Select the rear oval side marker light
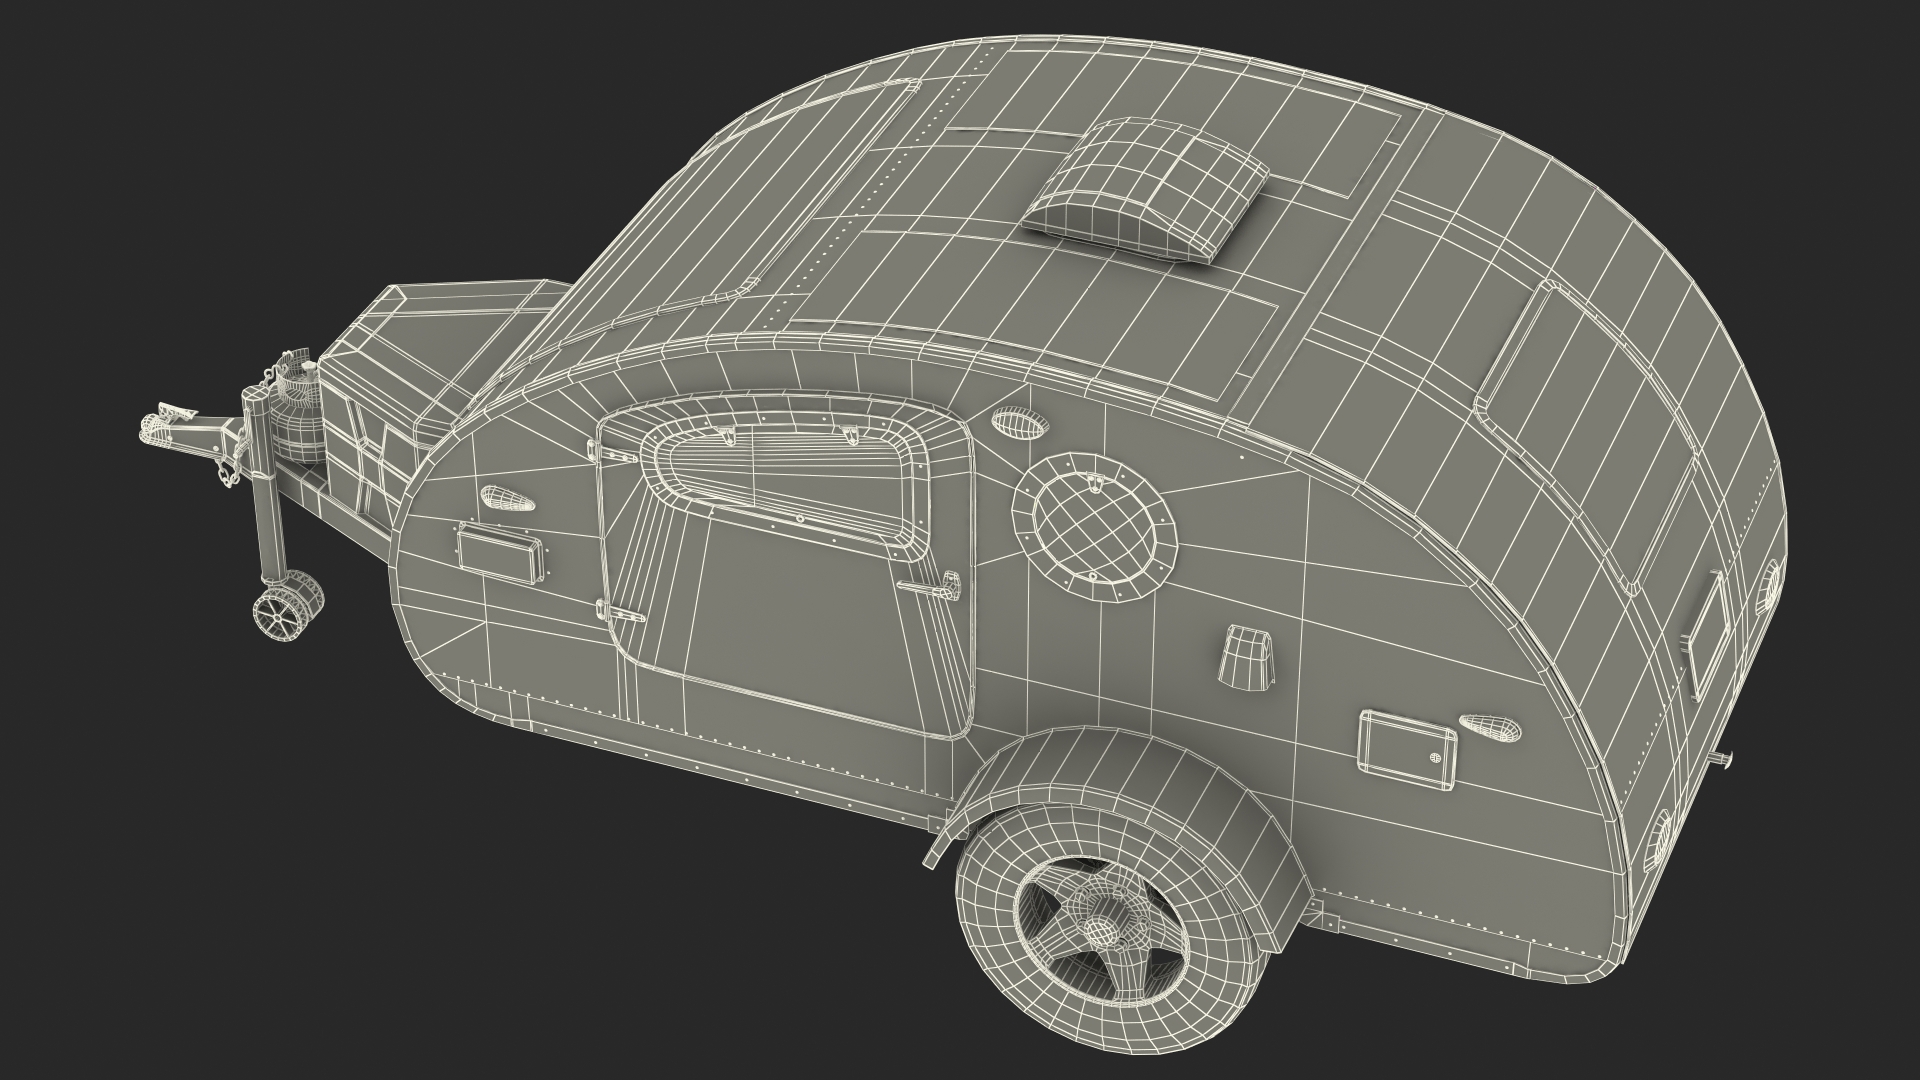The height and width of the screenshot is (1080, 1920). pyautogui.click(x=1491, y=727)
